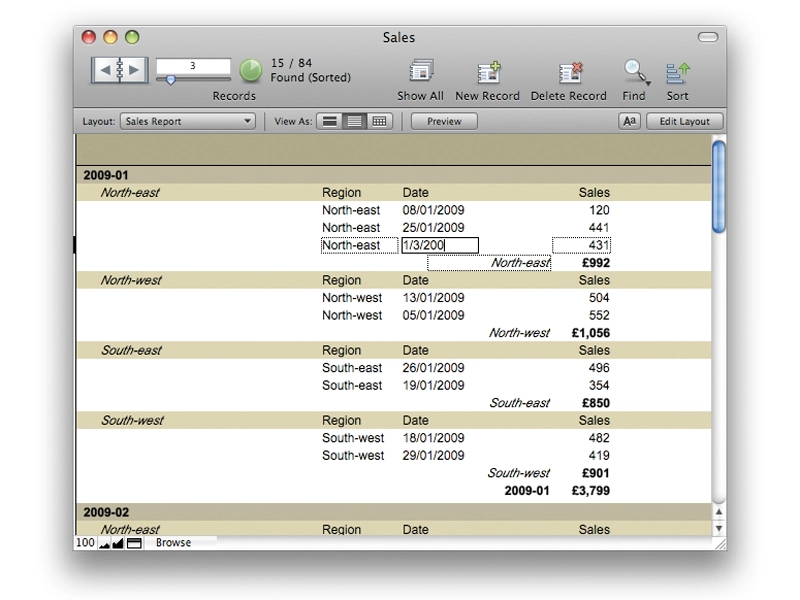This screenshot has height=600, width=800.
Task: Click the Aa formatting bar button
Action: tap(630, 121)
